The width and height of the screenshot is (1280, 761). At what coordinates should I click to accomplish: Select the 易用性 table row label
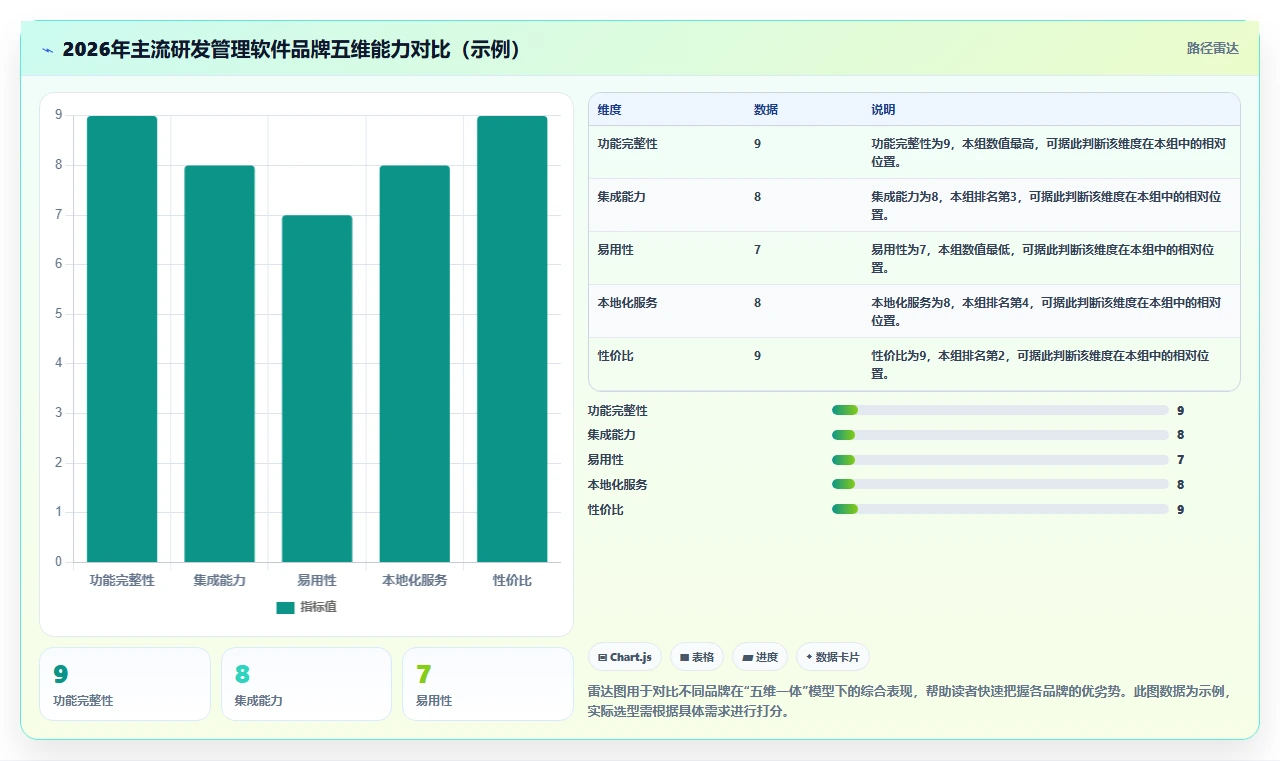coord(616,250)
